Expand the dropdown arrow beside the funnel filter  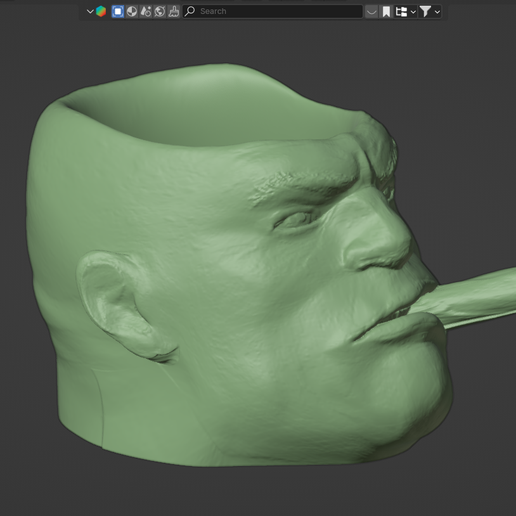[x=437, y=12]
